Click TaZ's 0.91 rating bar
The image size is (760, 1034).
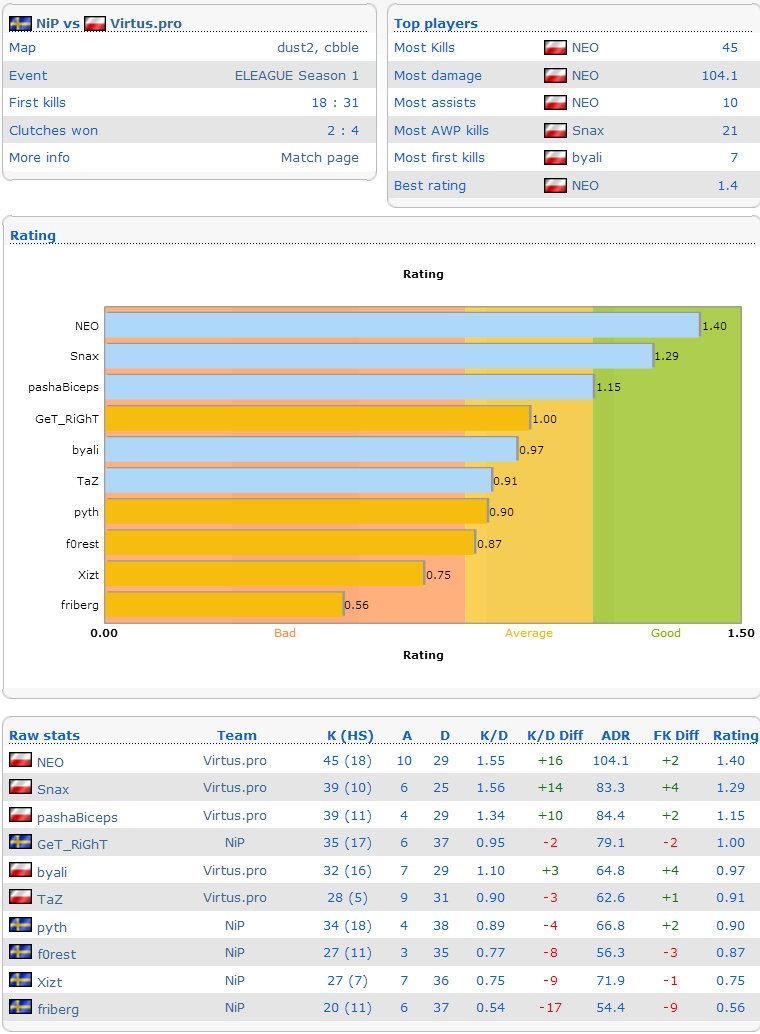coord(299,480)
